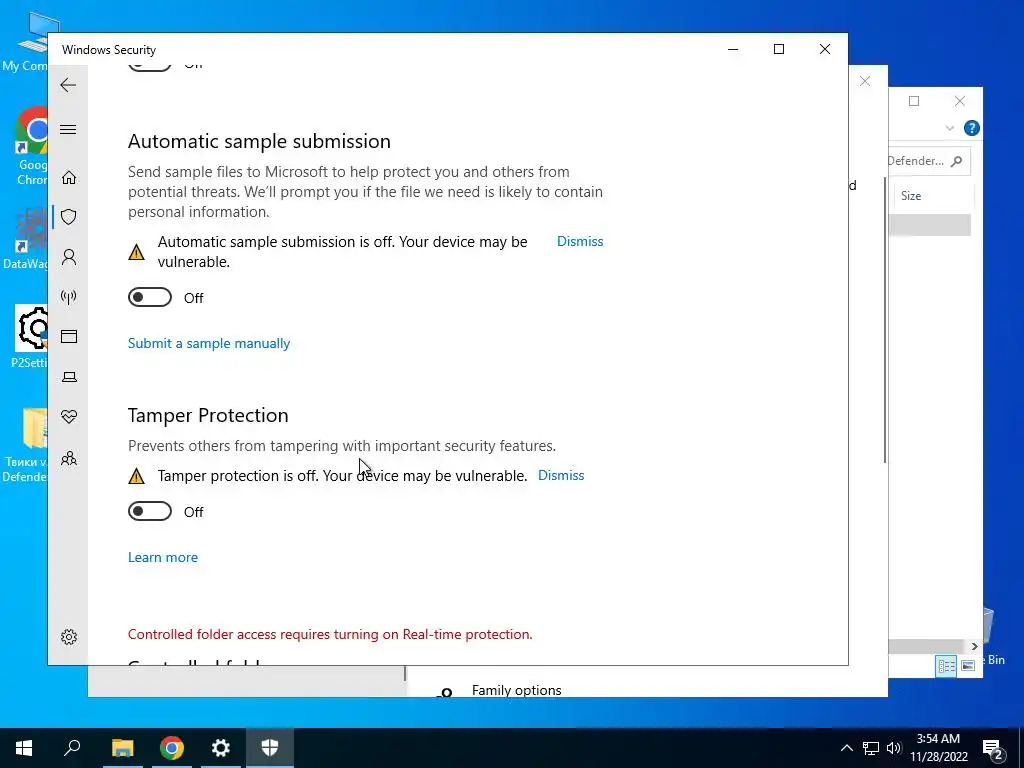The width and height of the screenshot is (1024, 768).
Task: Click the File Explorer search box
Action: [929, 161]
